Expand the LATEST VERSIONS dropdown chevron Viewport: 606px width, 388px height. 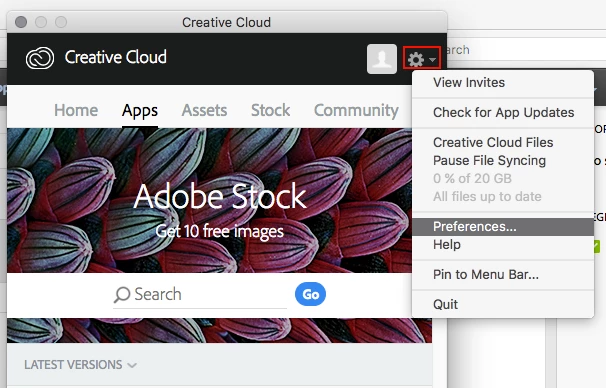point(132,365)
